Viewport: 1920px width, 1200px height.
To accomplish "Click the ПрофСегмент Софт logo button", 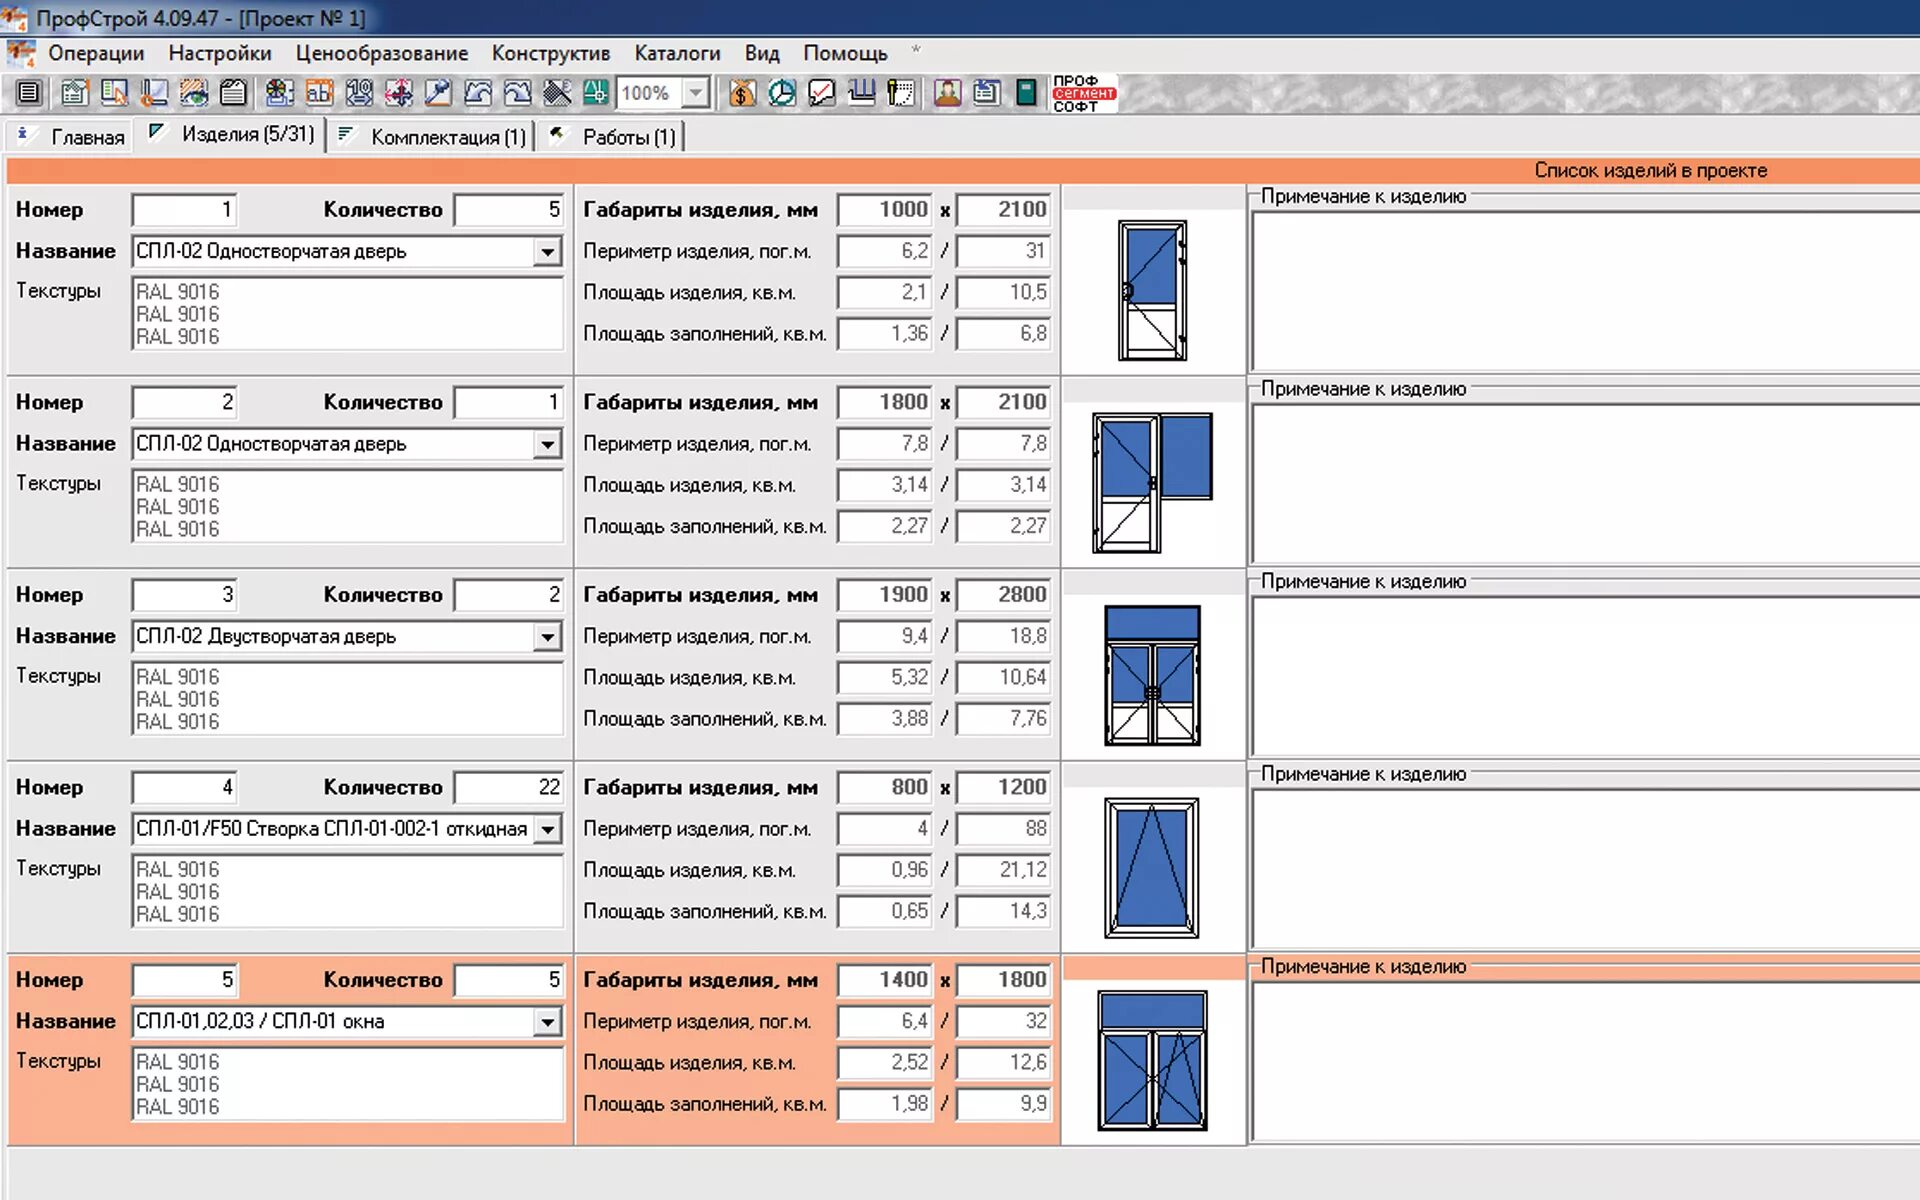I will tap(1083, 93).
